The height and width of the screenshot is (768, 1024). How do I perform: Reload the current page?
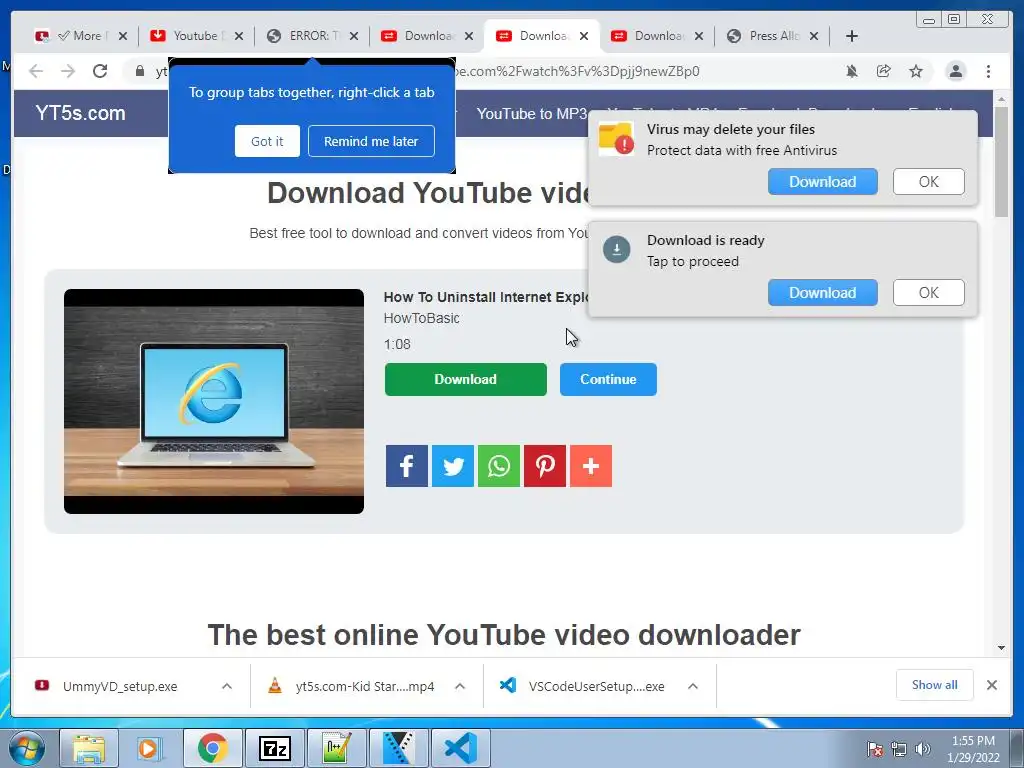[100, 71]
